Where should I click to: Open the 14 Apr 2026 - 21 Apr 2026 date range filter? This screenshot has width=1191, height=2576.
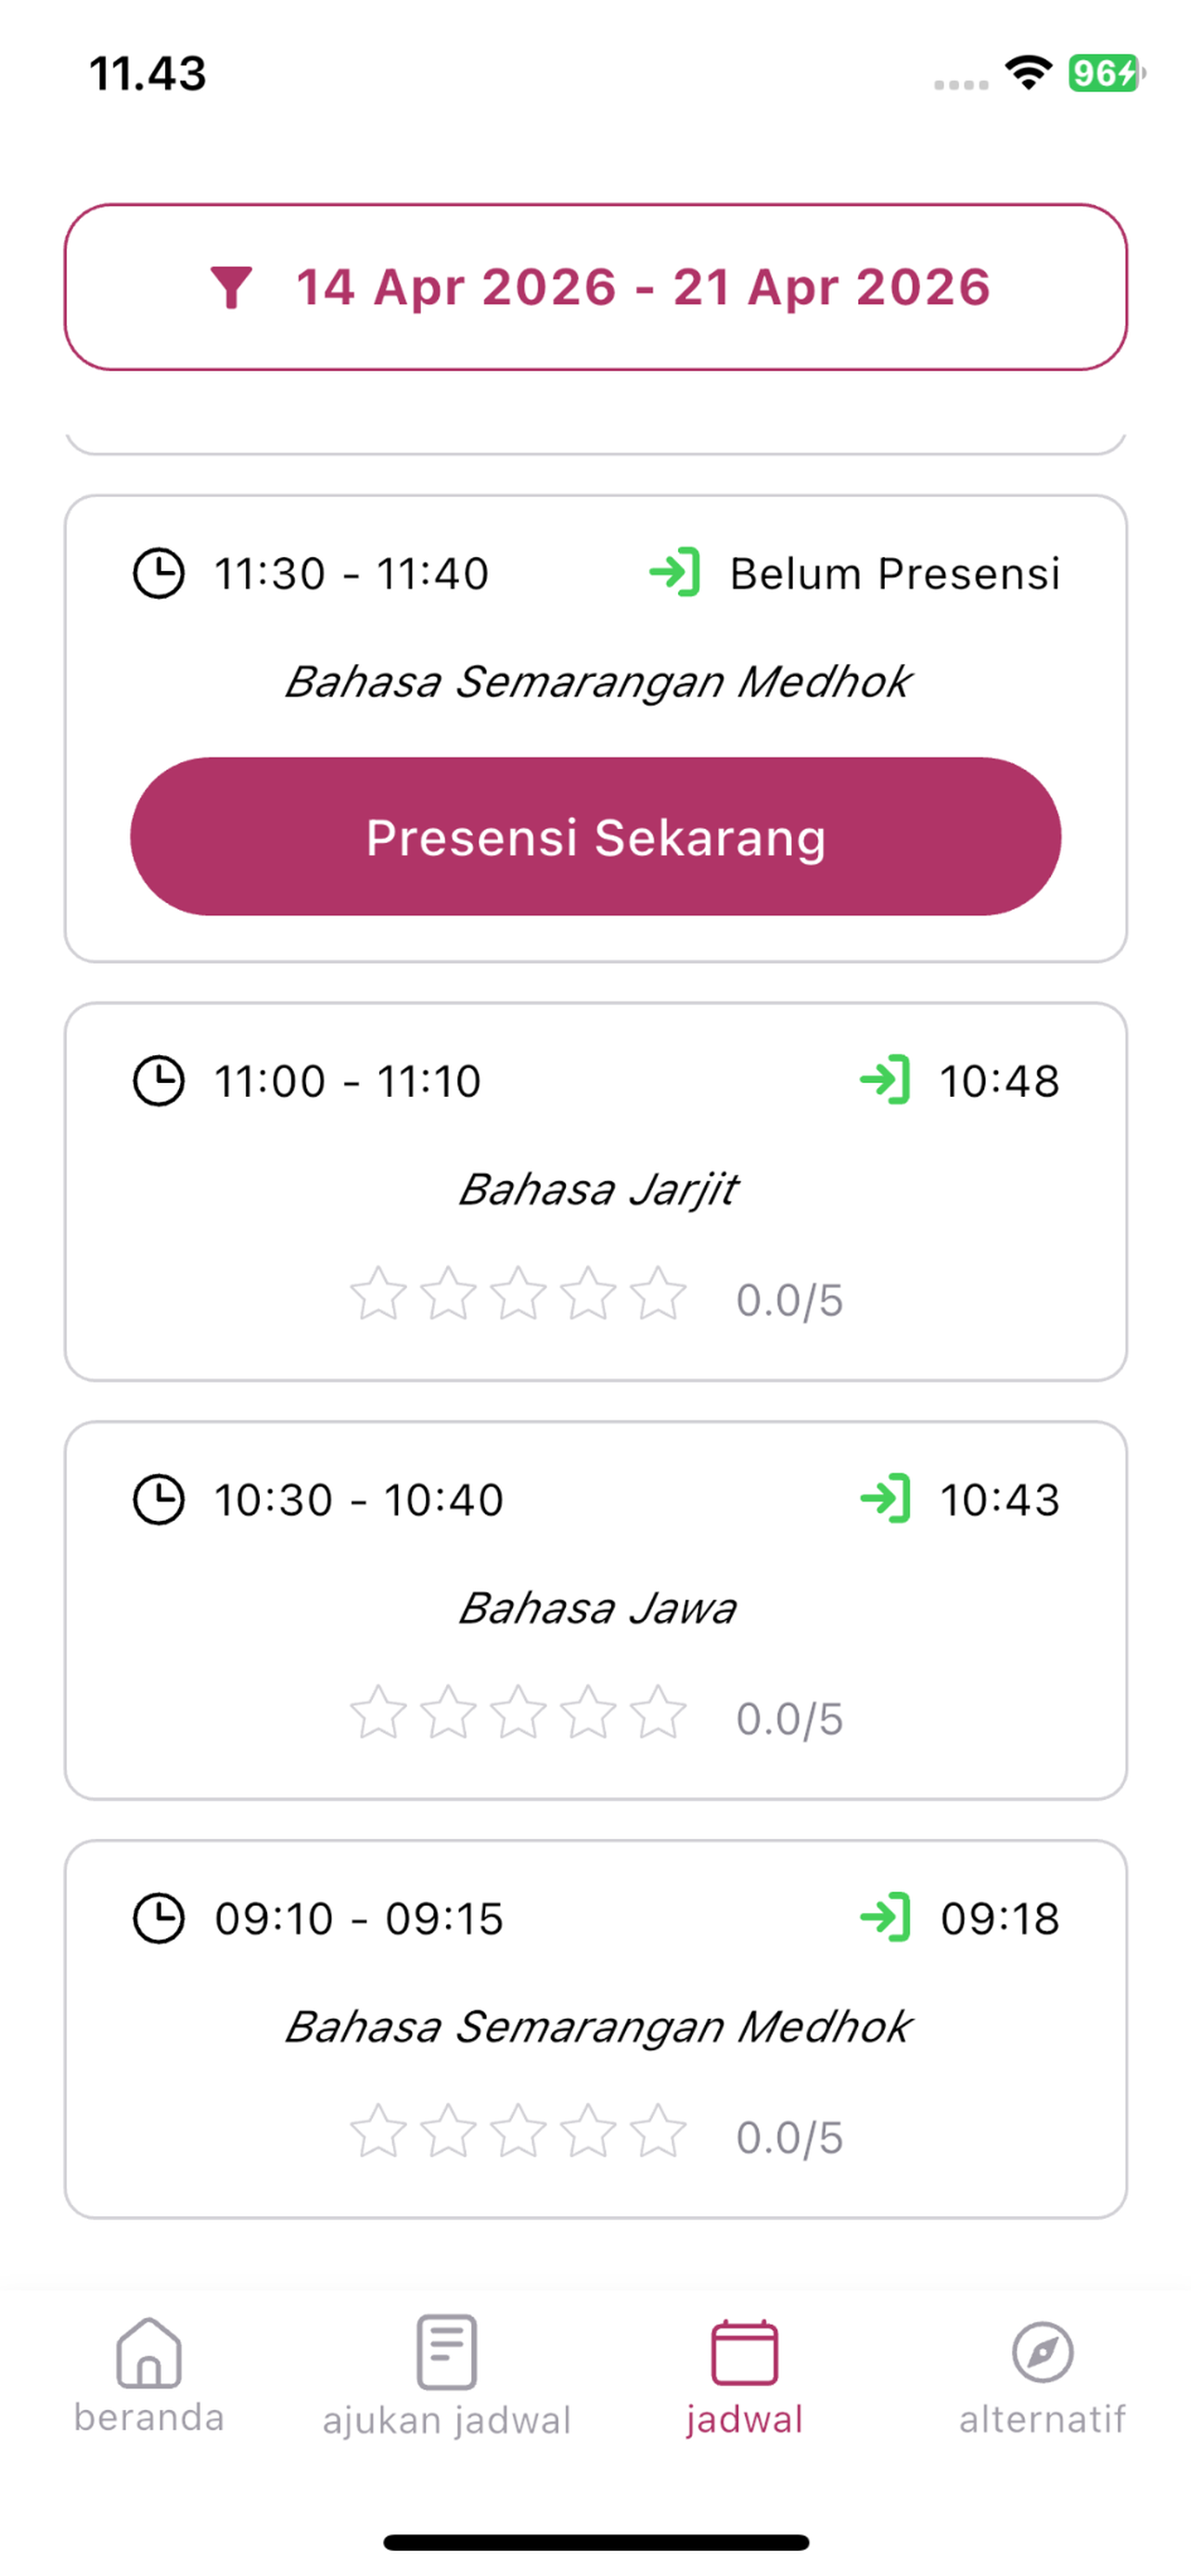click(596, 288)
